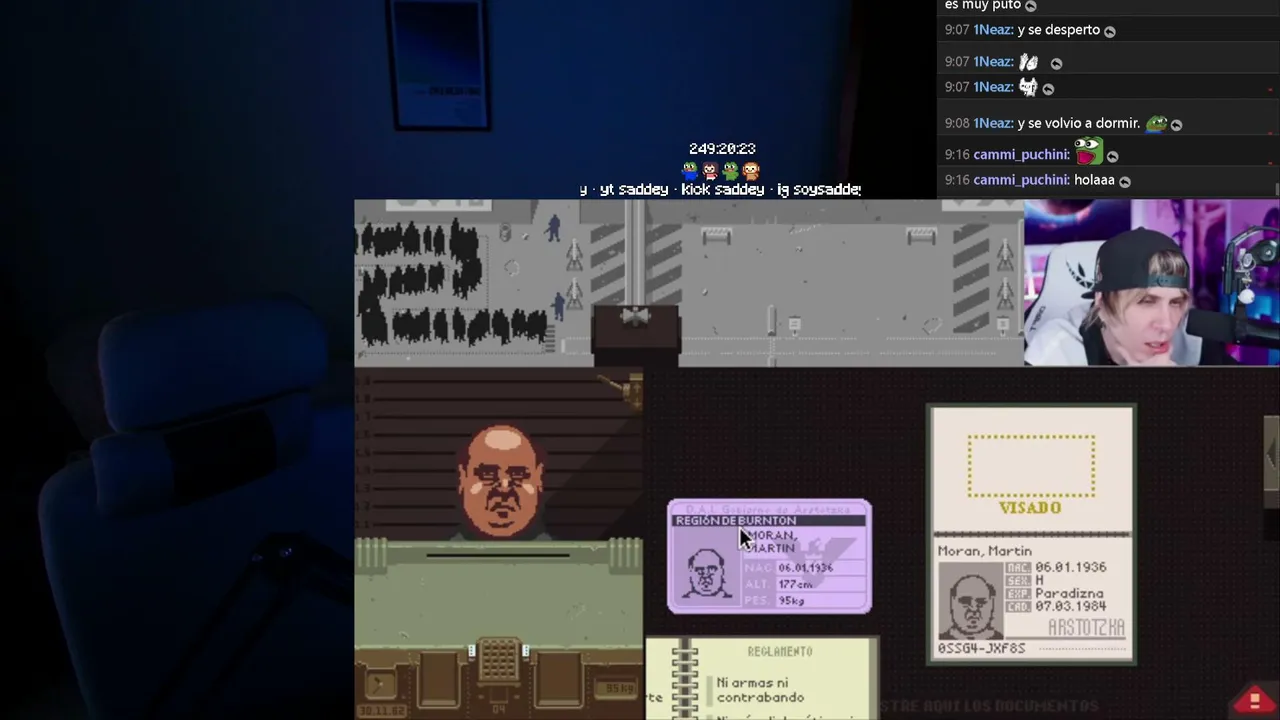Click the reply arrow next to the clapping hands emote
Screen dimensions: 1280x720
coord(1056,63)
